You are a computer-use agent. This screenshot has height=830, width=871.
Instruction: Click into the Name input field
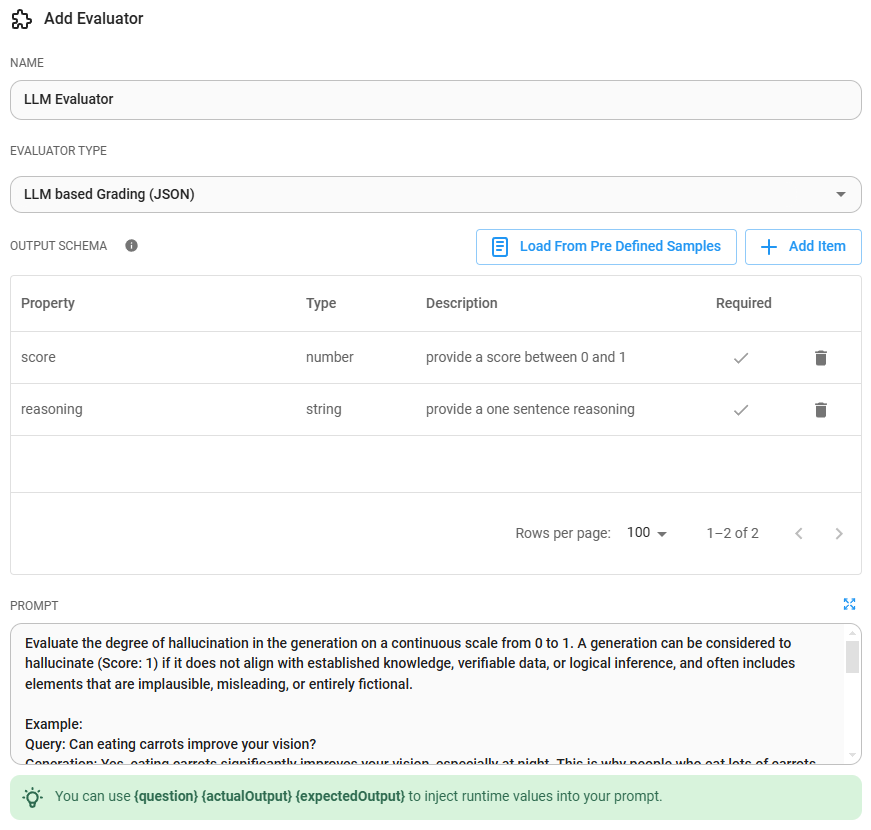[435, 99]
